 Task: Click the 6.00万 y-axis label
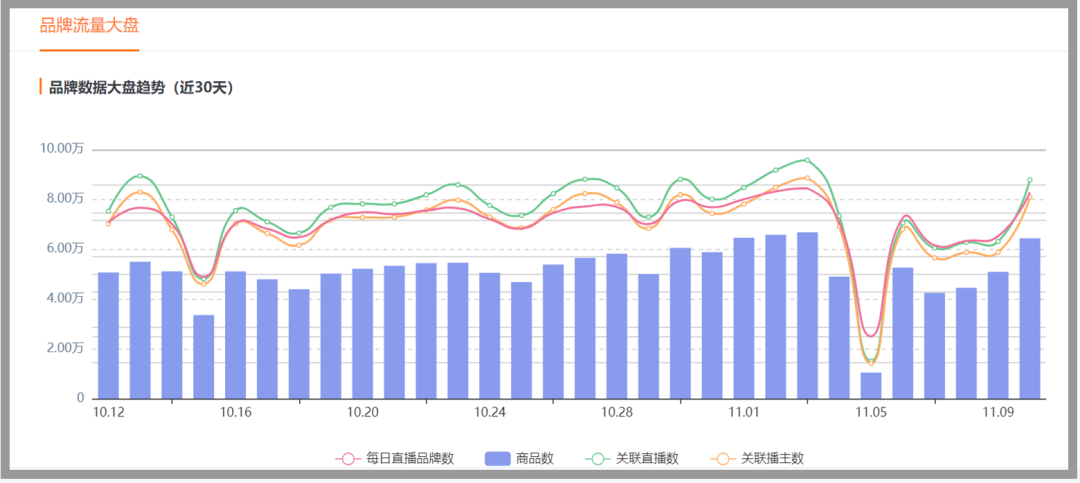65,248
